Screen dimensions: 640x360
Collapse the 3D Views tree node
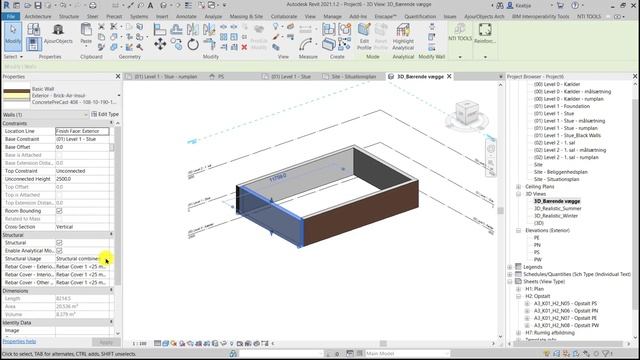518,194
